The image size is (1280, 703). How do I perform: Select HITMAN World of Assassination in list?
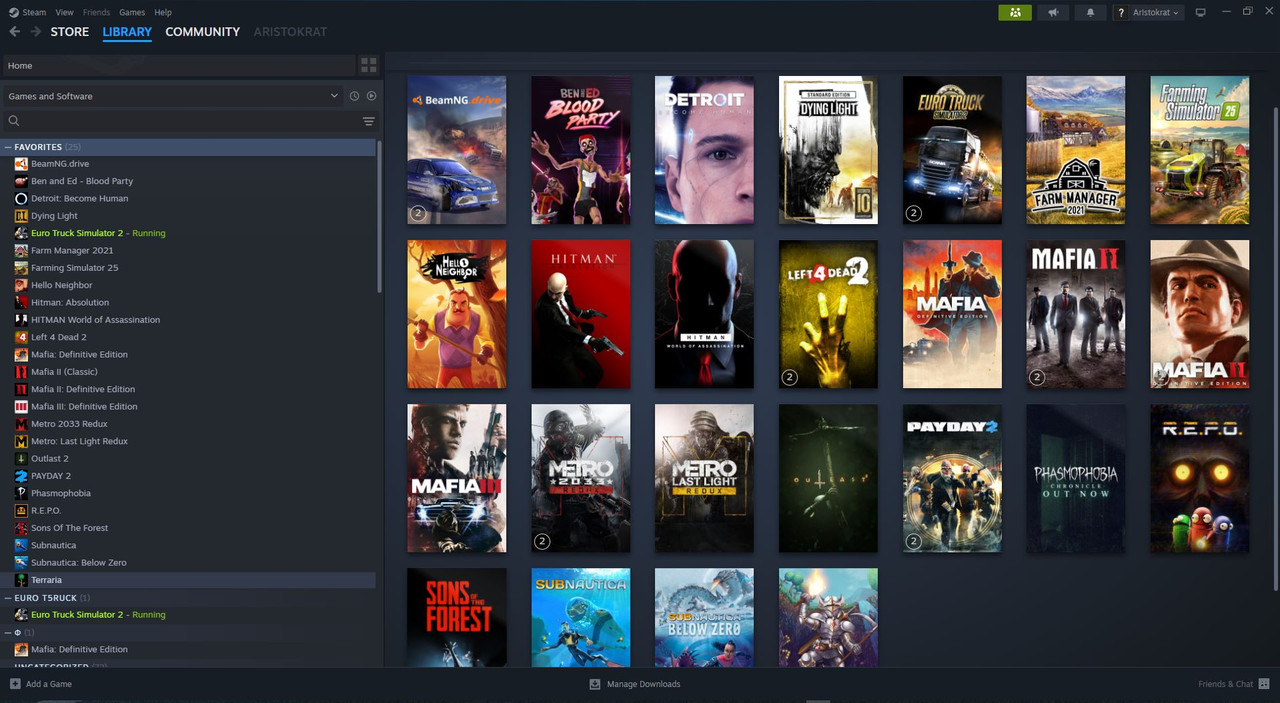pyautogui.click(x=95, y=320)
